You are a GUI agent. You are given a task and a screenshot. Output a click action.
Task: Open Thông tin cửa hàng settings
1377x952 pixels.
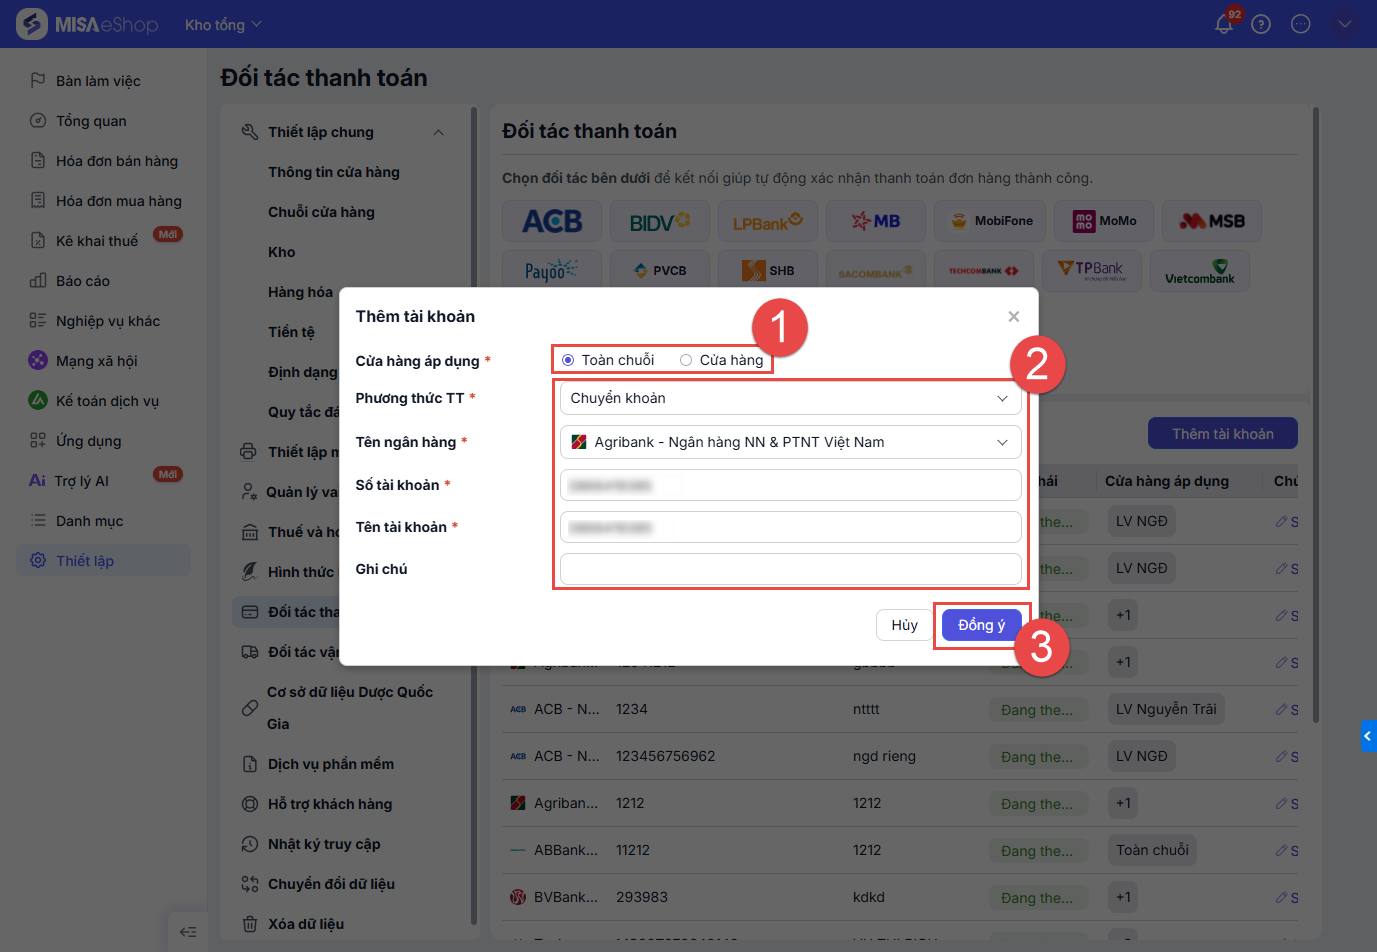(334, 172)
